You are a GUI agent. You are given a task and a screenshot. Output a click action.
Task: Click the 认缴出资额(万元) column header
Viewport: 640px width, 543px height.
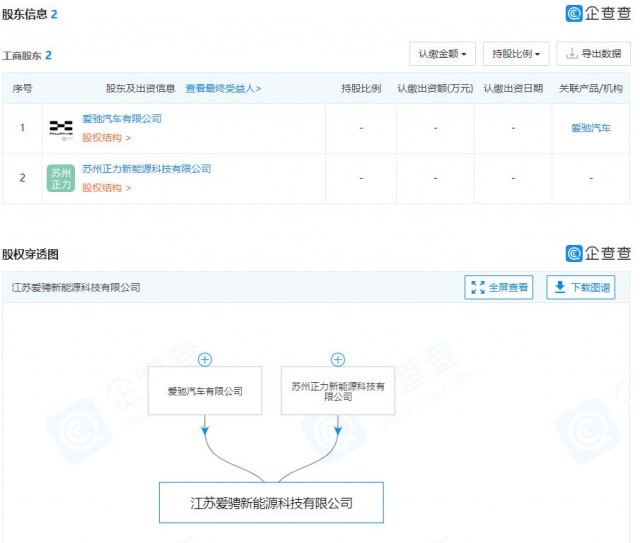(x=435, y=88)
